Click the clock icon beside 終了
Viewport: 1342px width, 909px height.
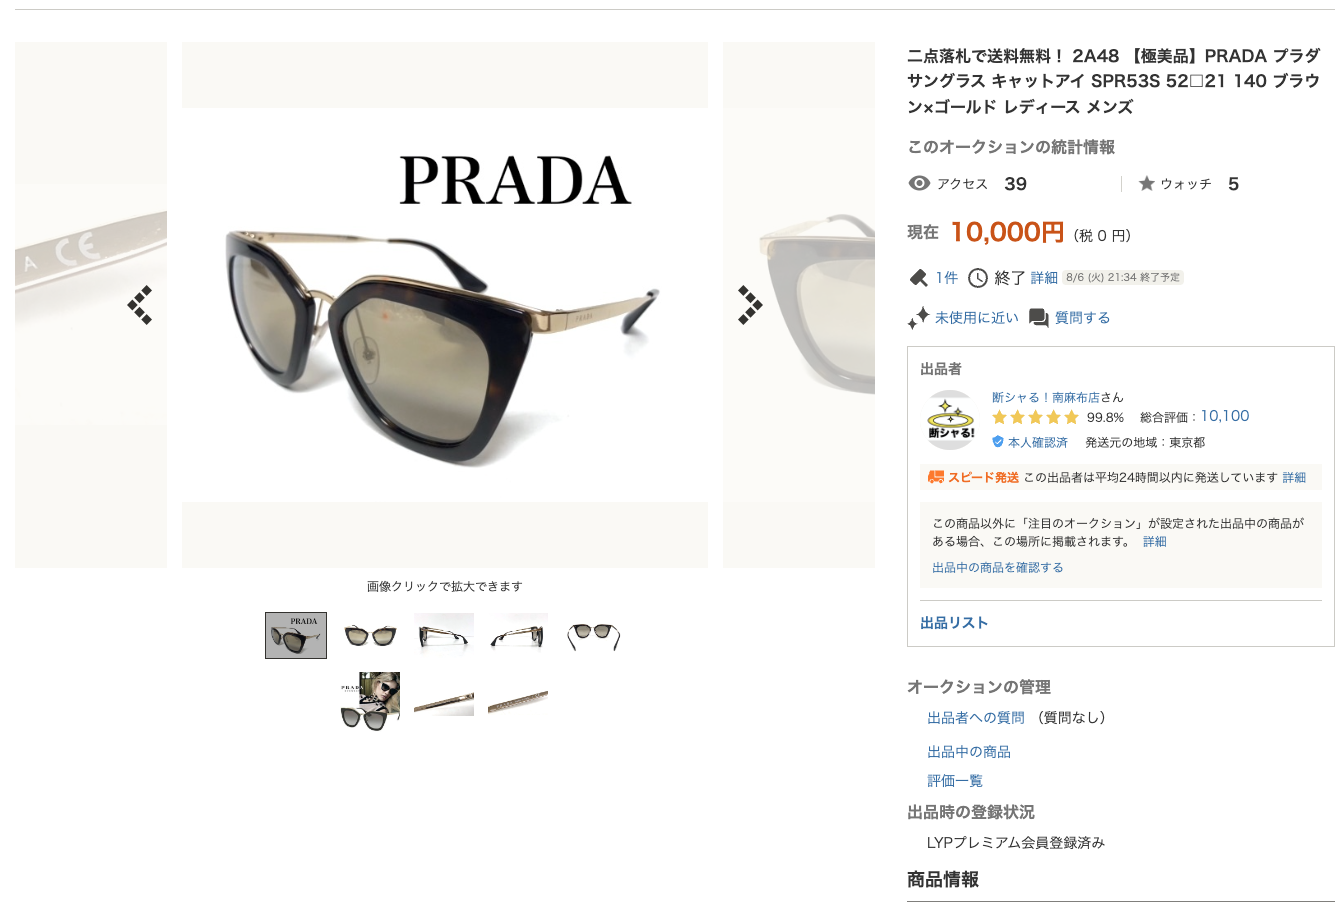click(978, 278)
